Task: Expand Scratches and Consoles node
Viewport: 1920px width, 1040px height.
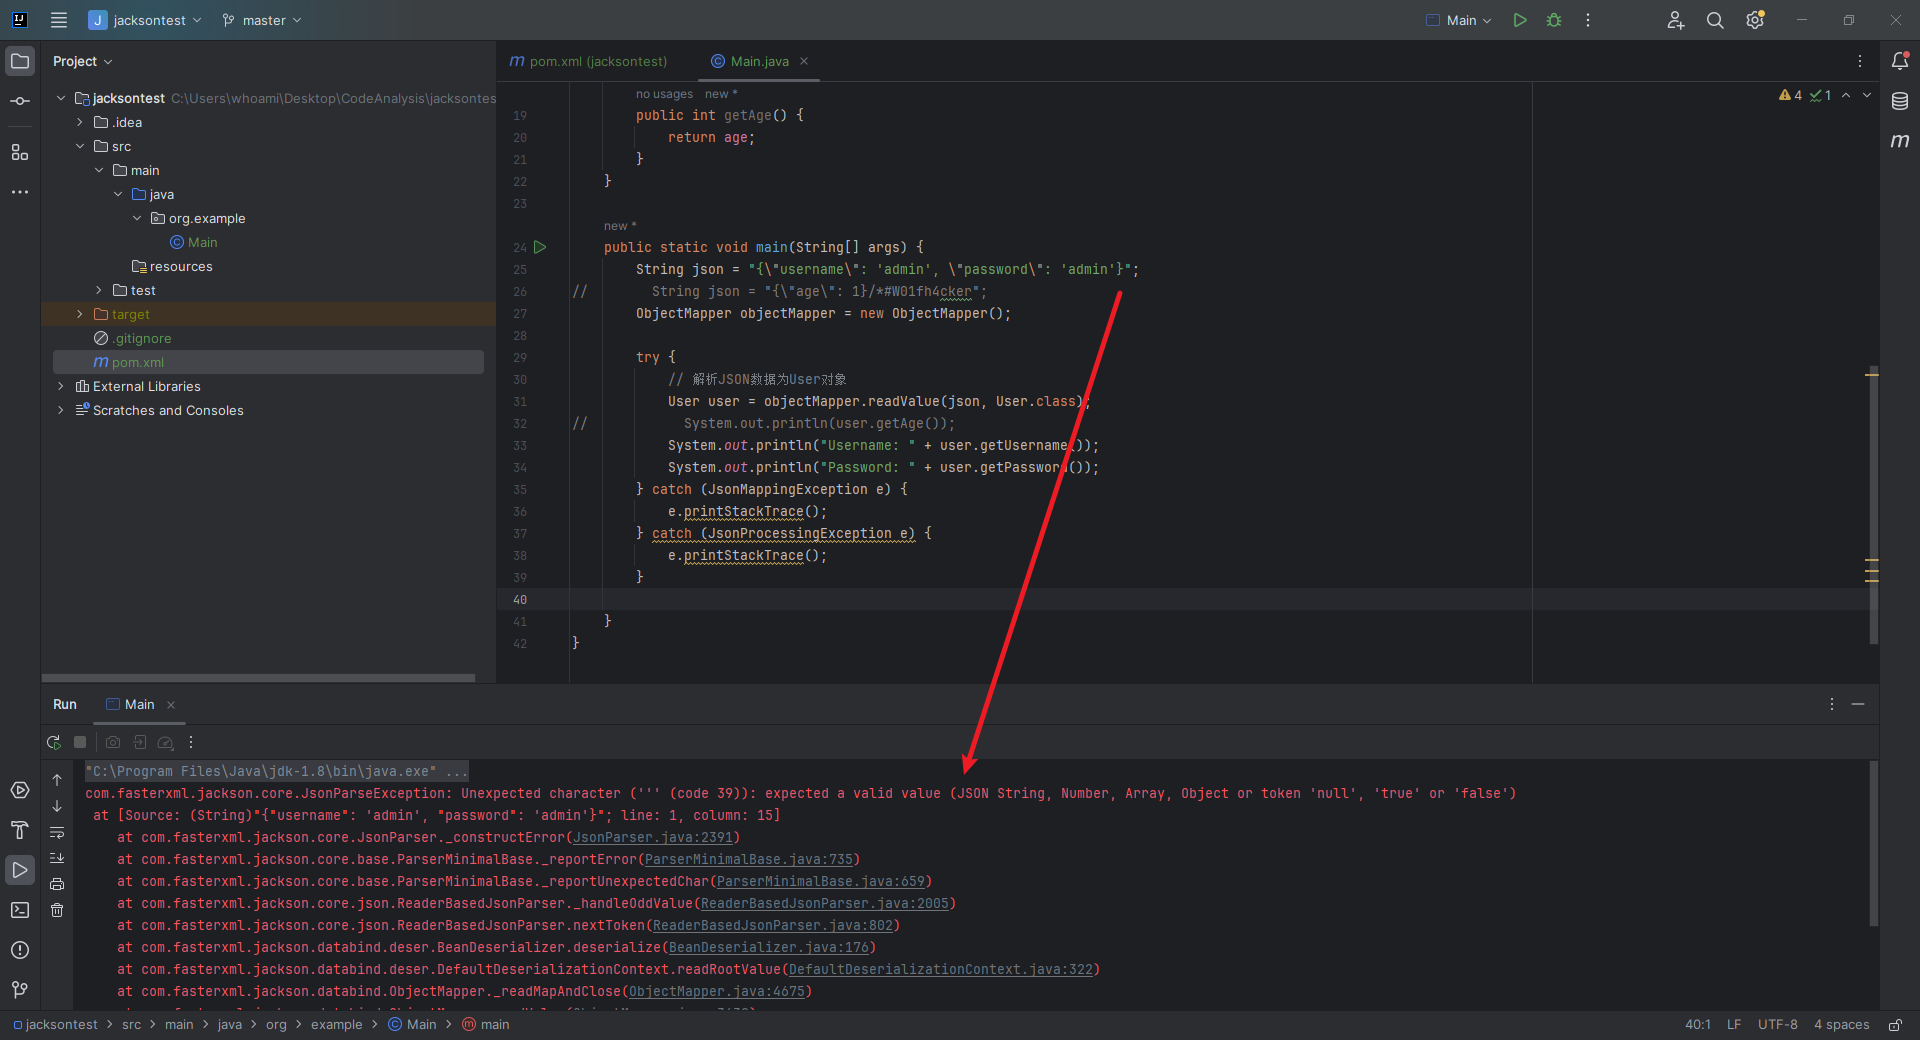Action: pos(61,410)
